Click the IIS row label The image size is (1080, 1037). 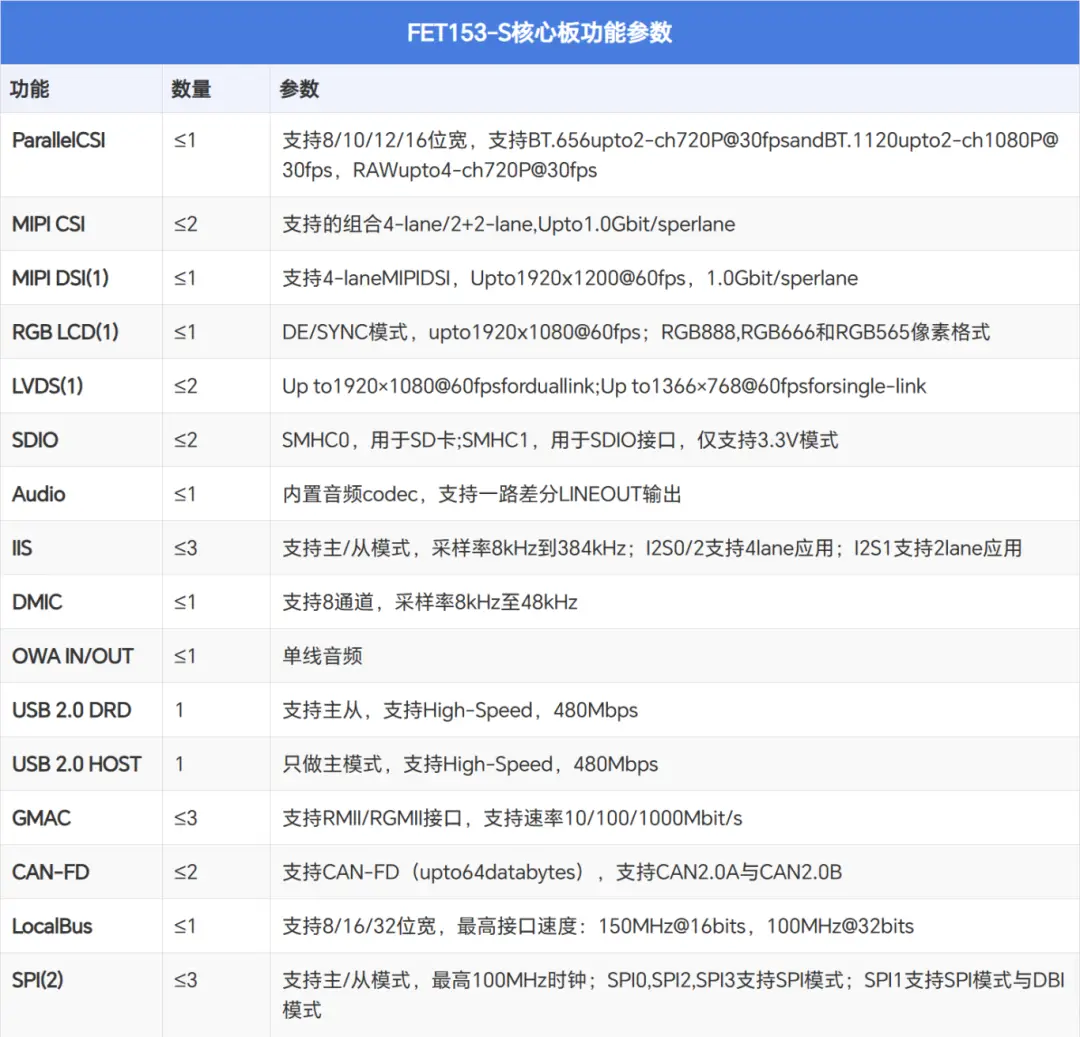pos(22,548)
